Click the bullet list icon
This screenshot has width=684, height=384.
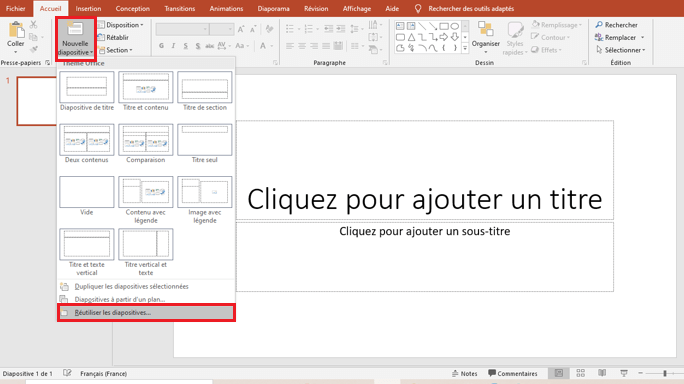pyautogui.click(x=291, y=29)
